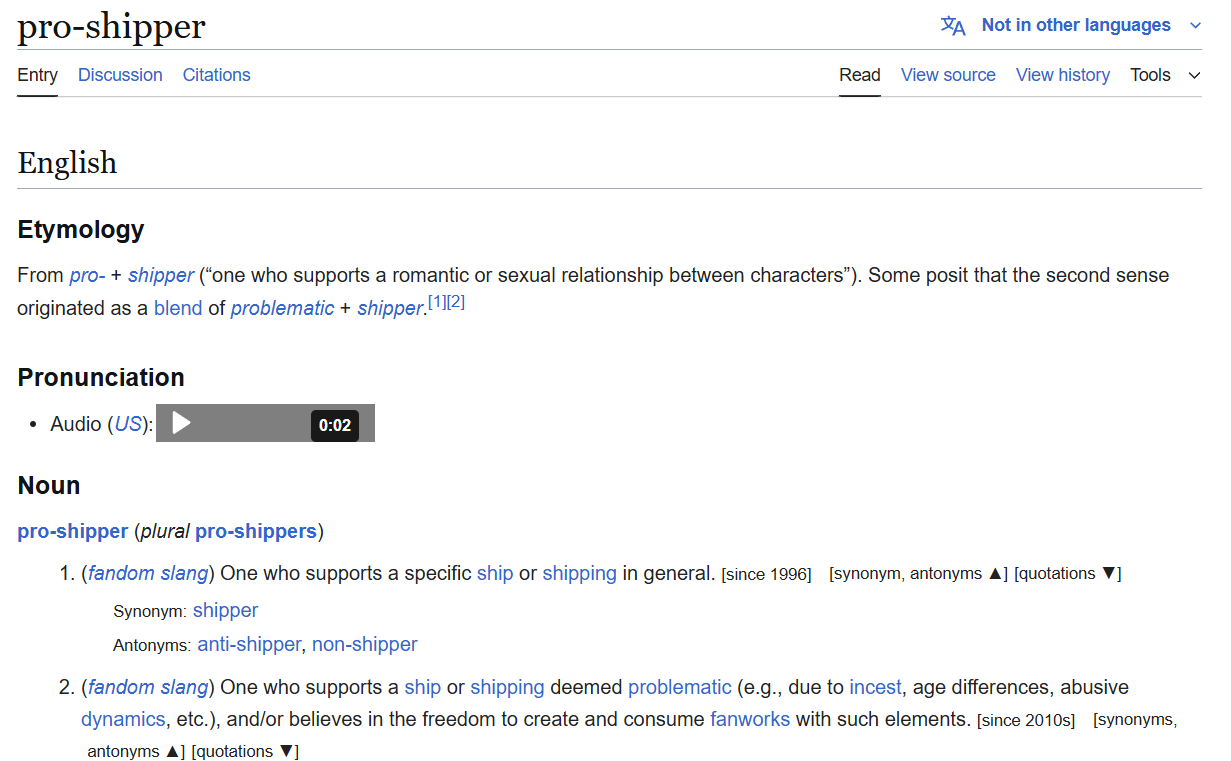The height and width of the screenshot is (761, 1231).
Task: Open the shipping link in definition 1
Action: [579, 574]
